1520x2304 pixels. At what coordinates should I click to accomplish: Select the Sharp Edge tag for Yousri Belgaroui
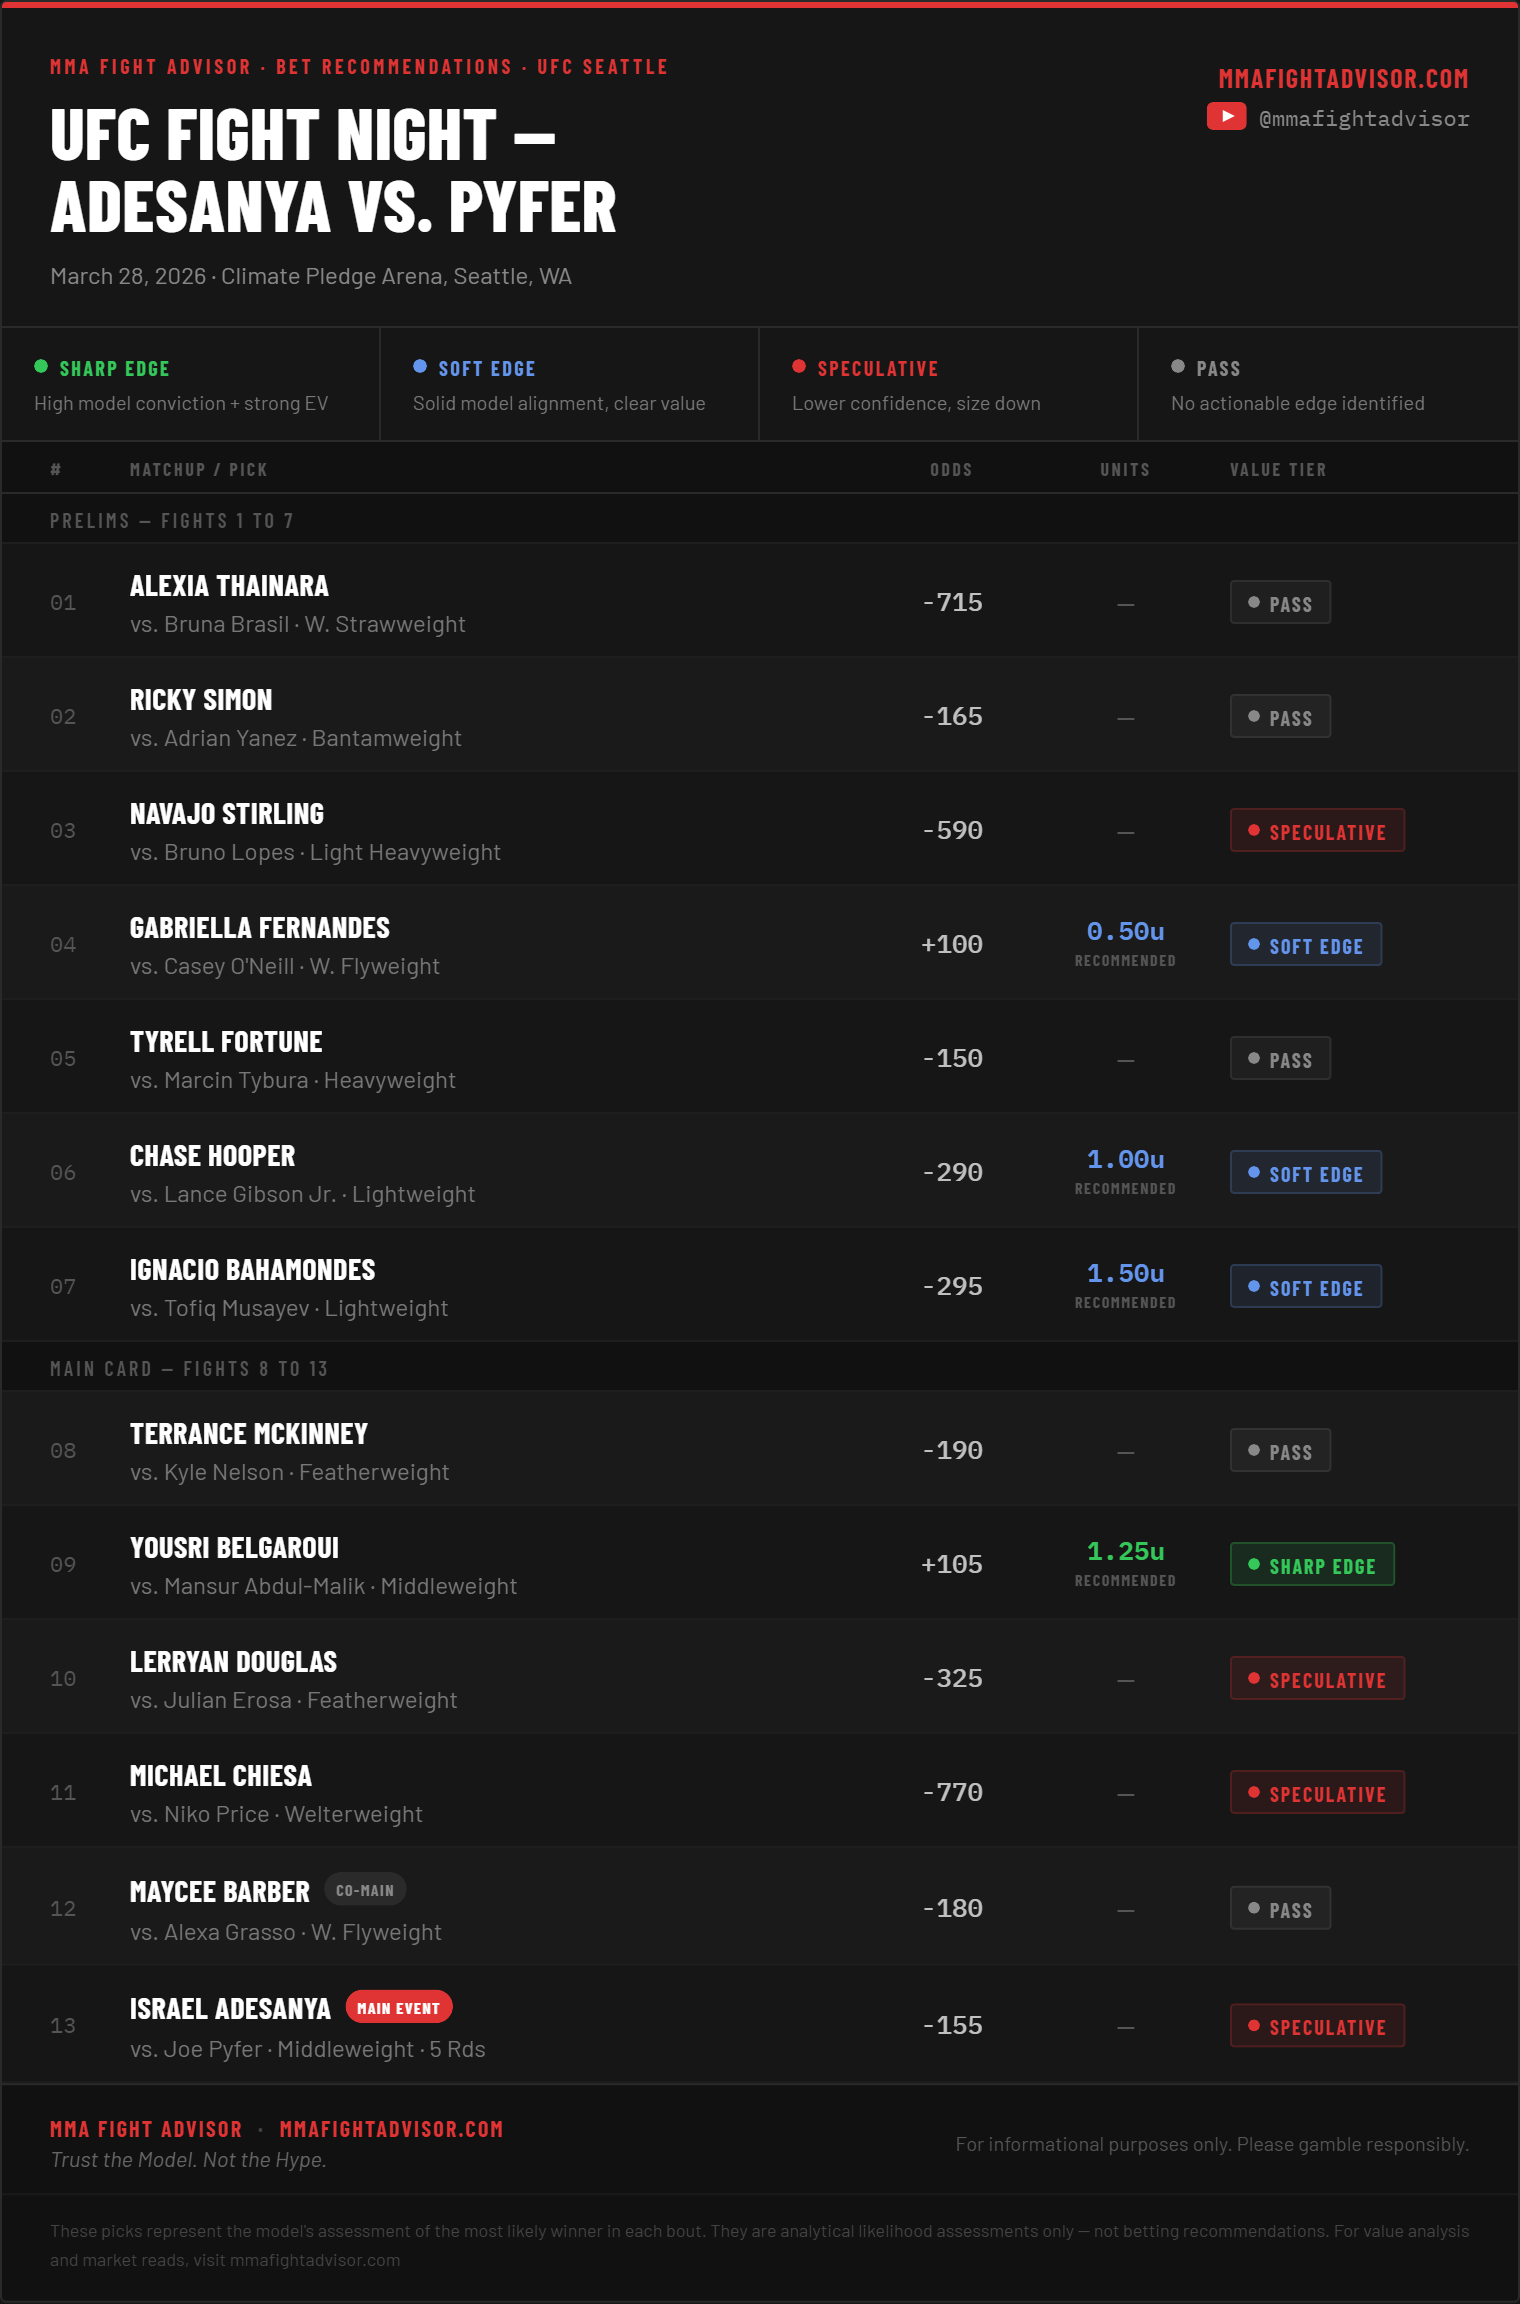(1312, 1565)
